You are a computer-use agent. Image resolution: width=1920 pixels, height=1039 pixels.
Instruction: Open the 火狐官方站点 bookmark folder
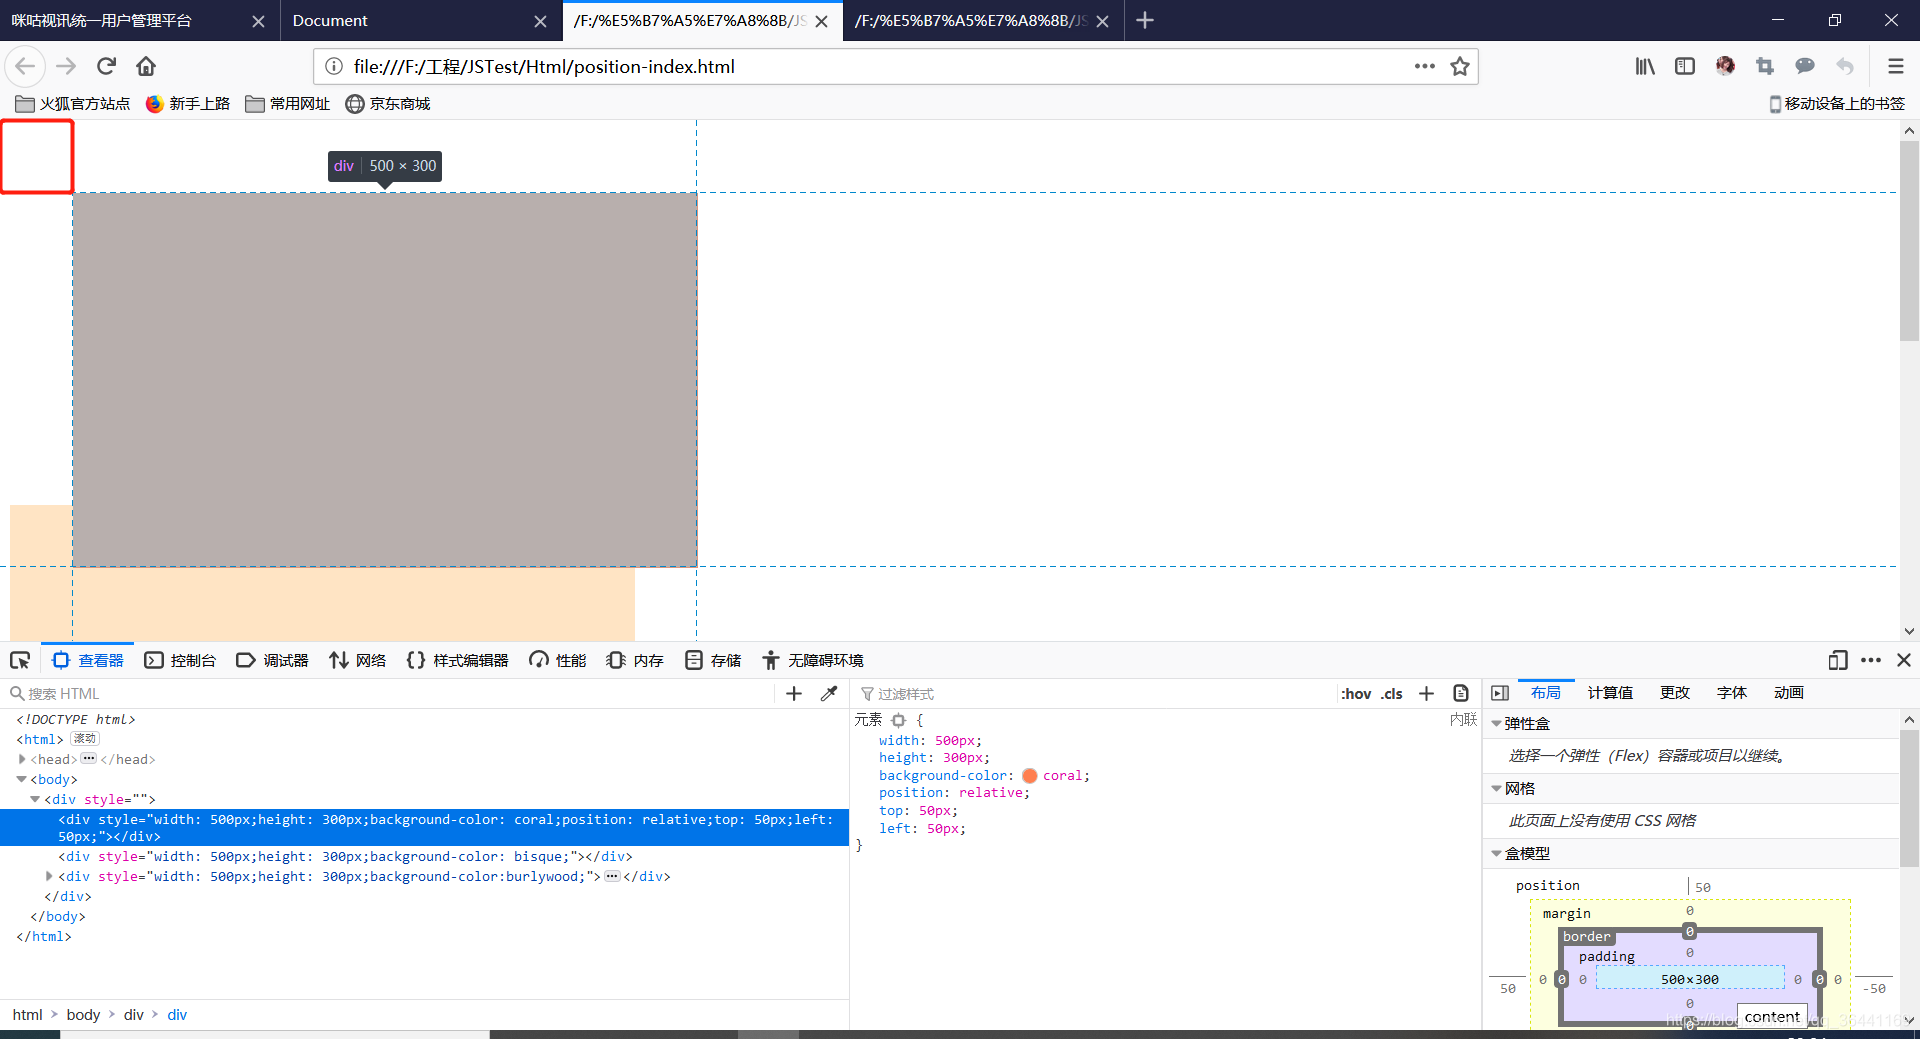coord(73,103)
